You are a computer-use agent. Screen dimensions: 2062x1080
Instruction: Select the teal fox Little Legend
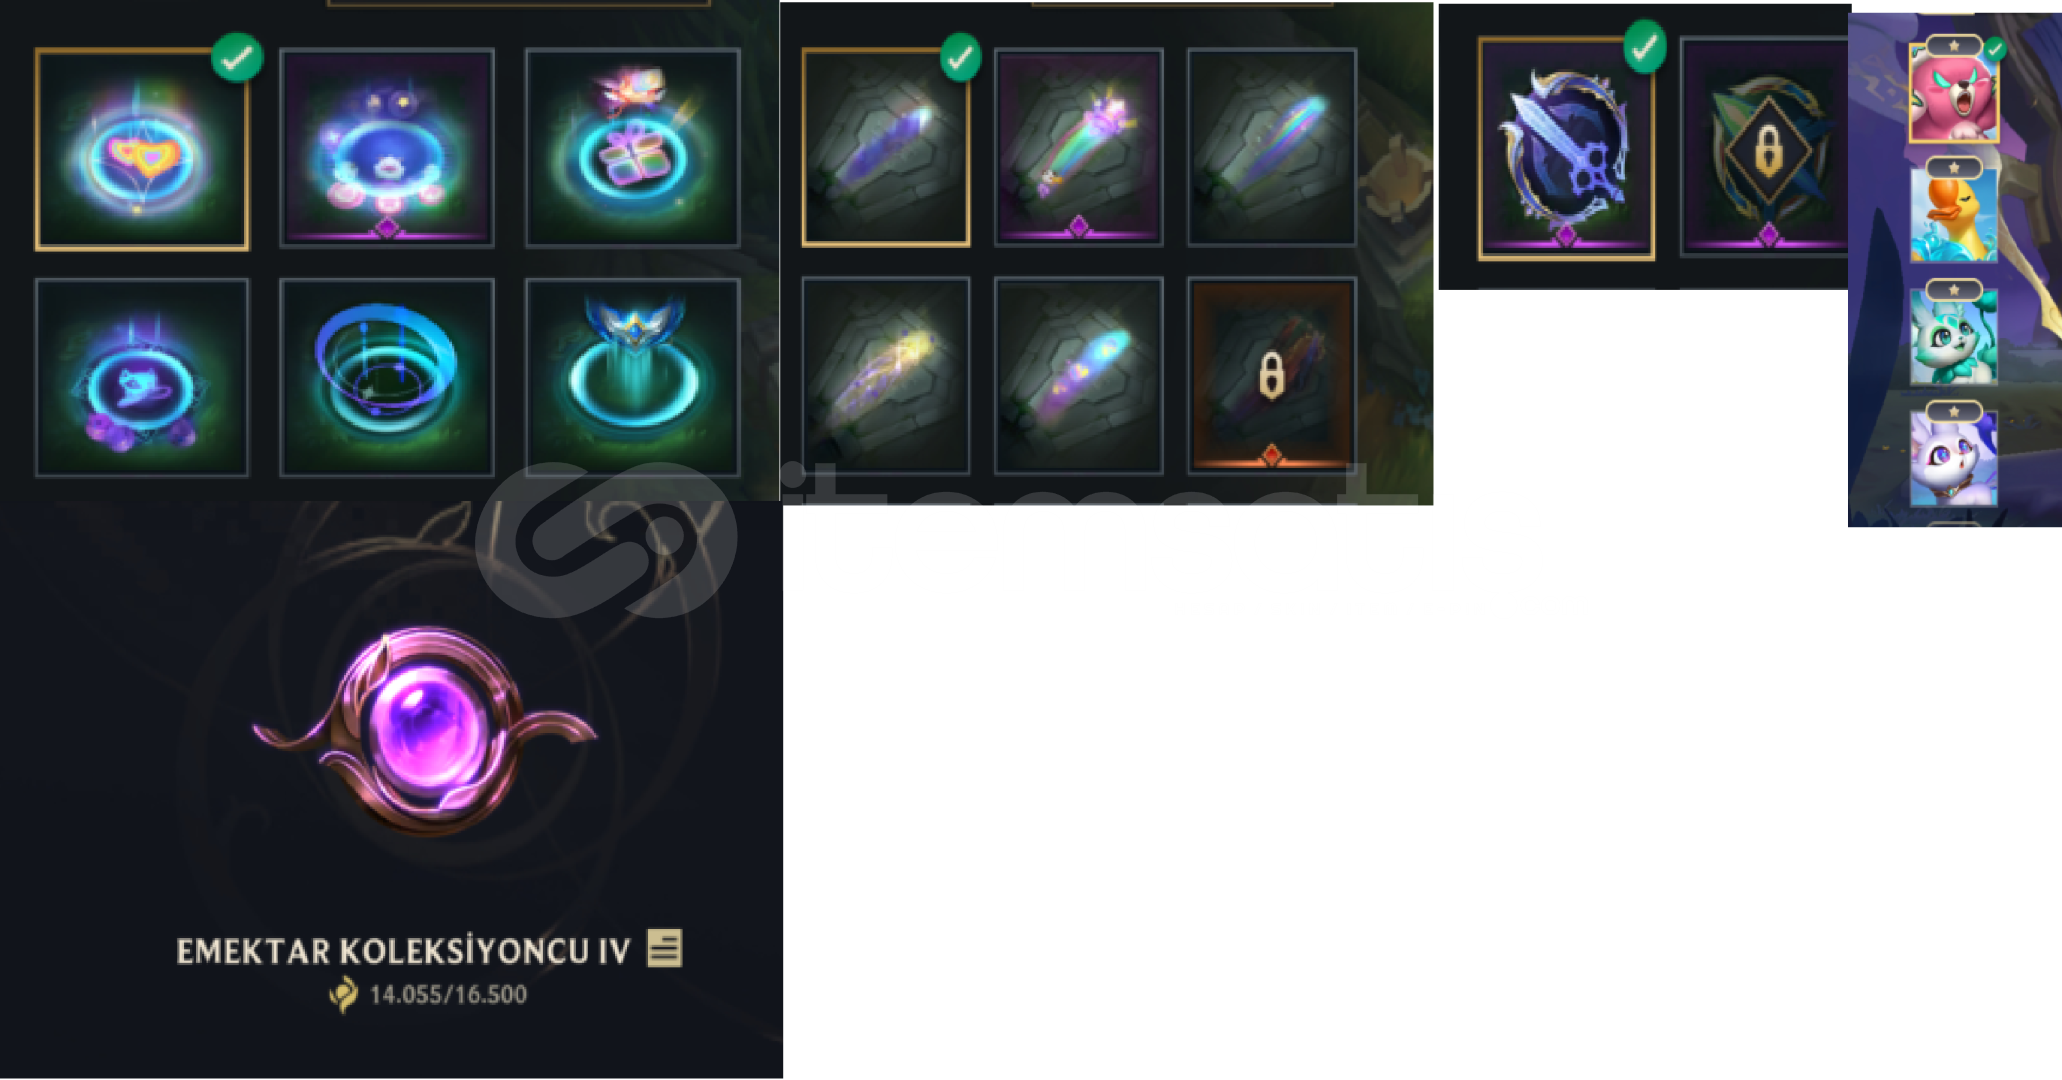pyautogui.click(x=1954, y=335)
